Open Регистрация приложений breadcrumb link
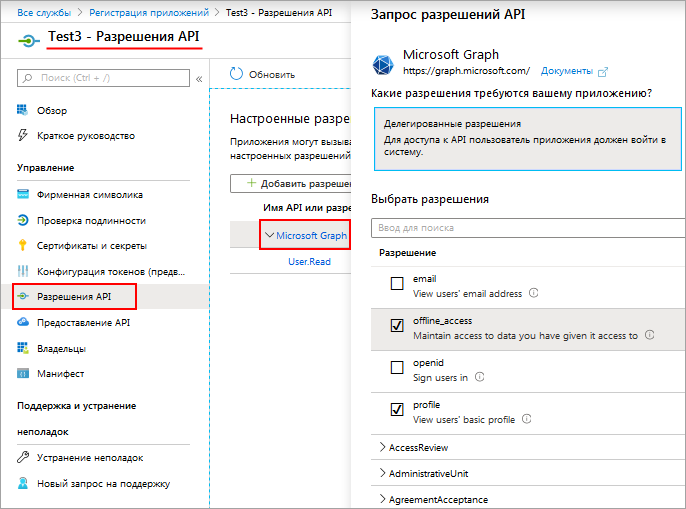This screenshot has width=686, height=509. click(150, 12)
